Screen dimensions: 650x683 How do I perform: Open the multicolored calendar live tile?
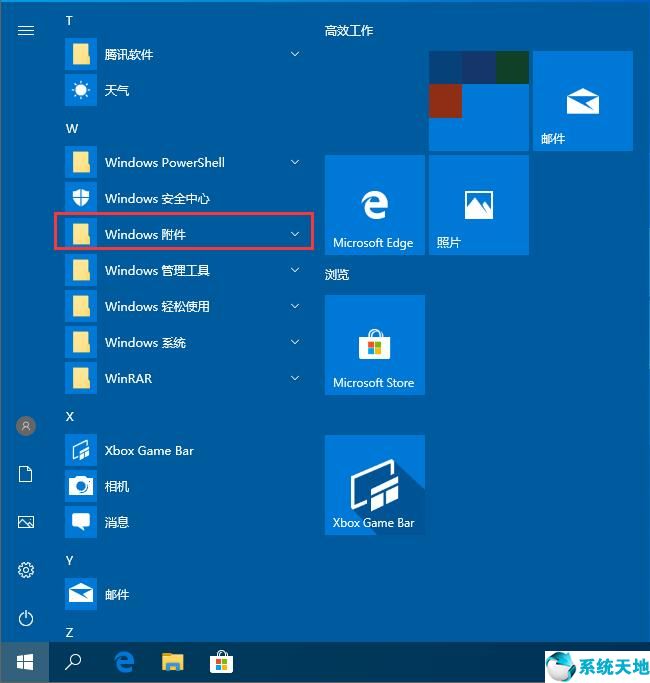(479, 101)
